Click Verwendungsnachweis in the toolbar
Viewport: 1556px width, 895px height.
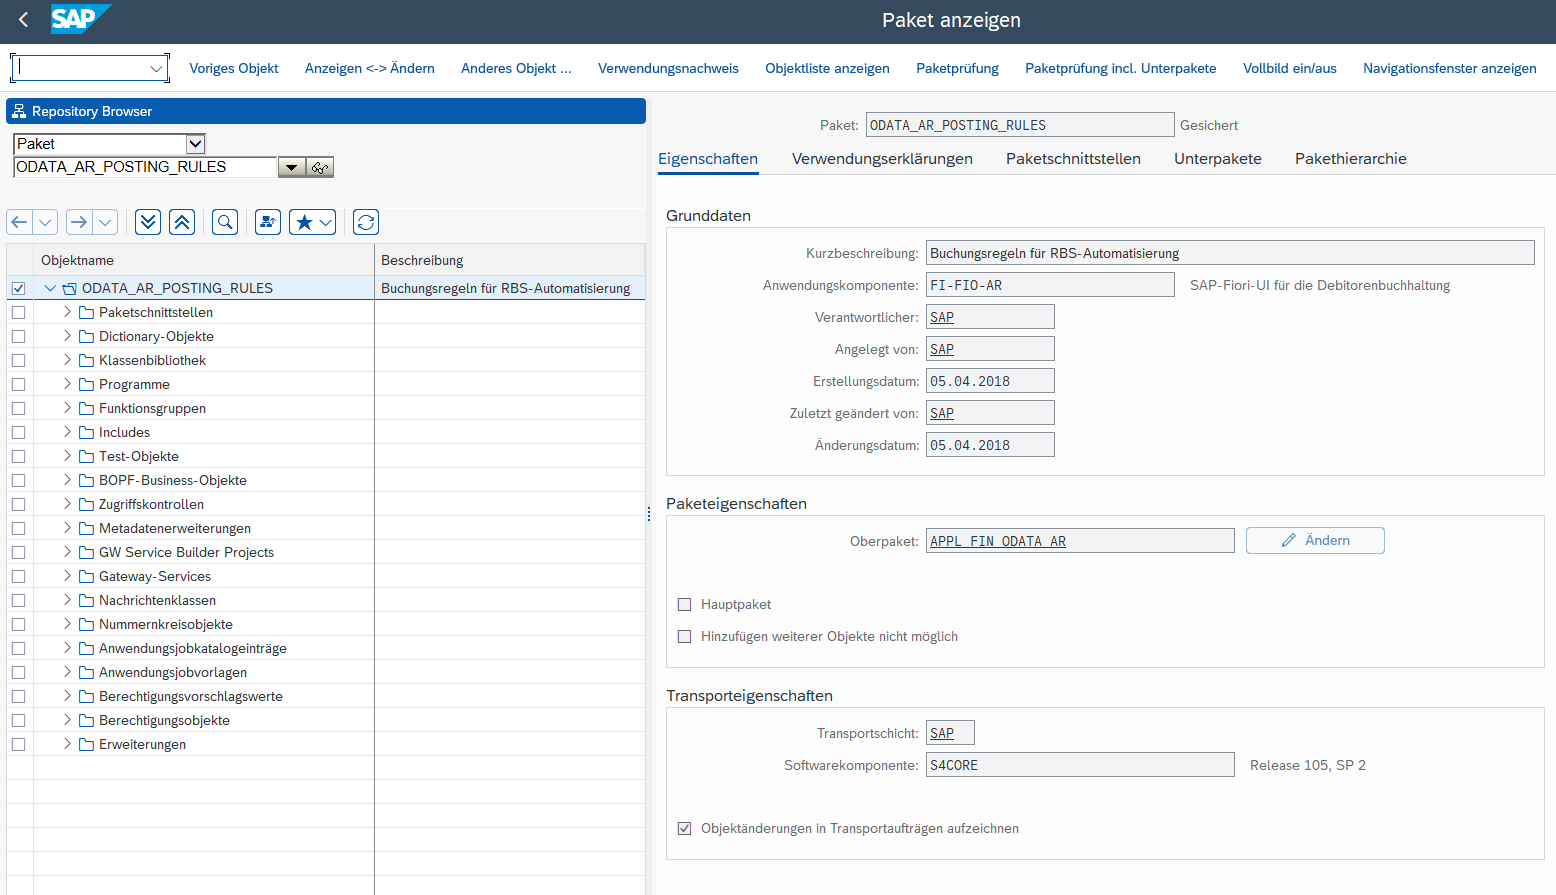(x=668, y=68)
